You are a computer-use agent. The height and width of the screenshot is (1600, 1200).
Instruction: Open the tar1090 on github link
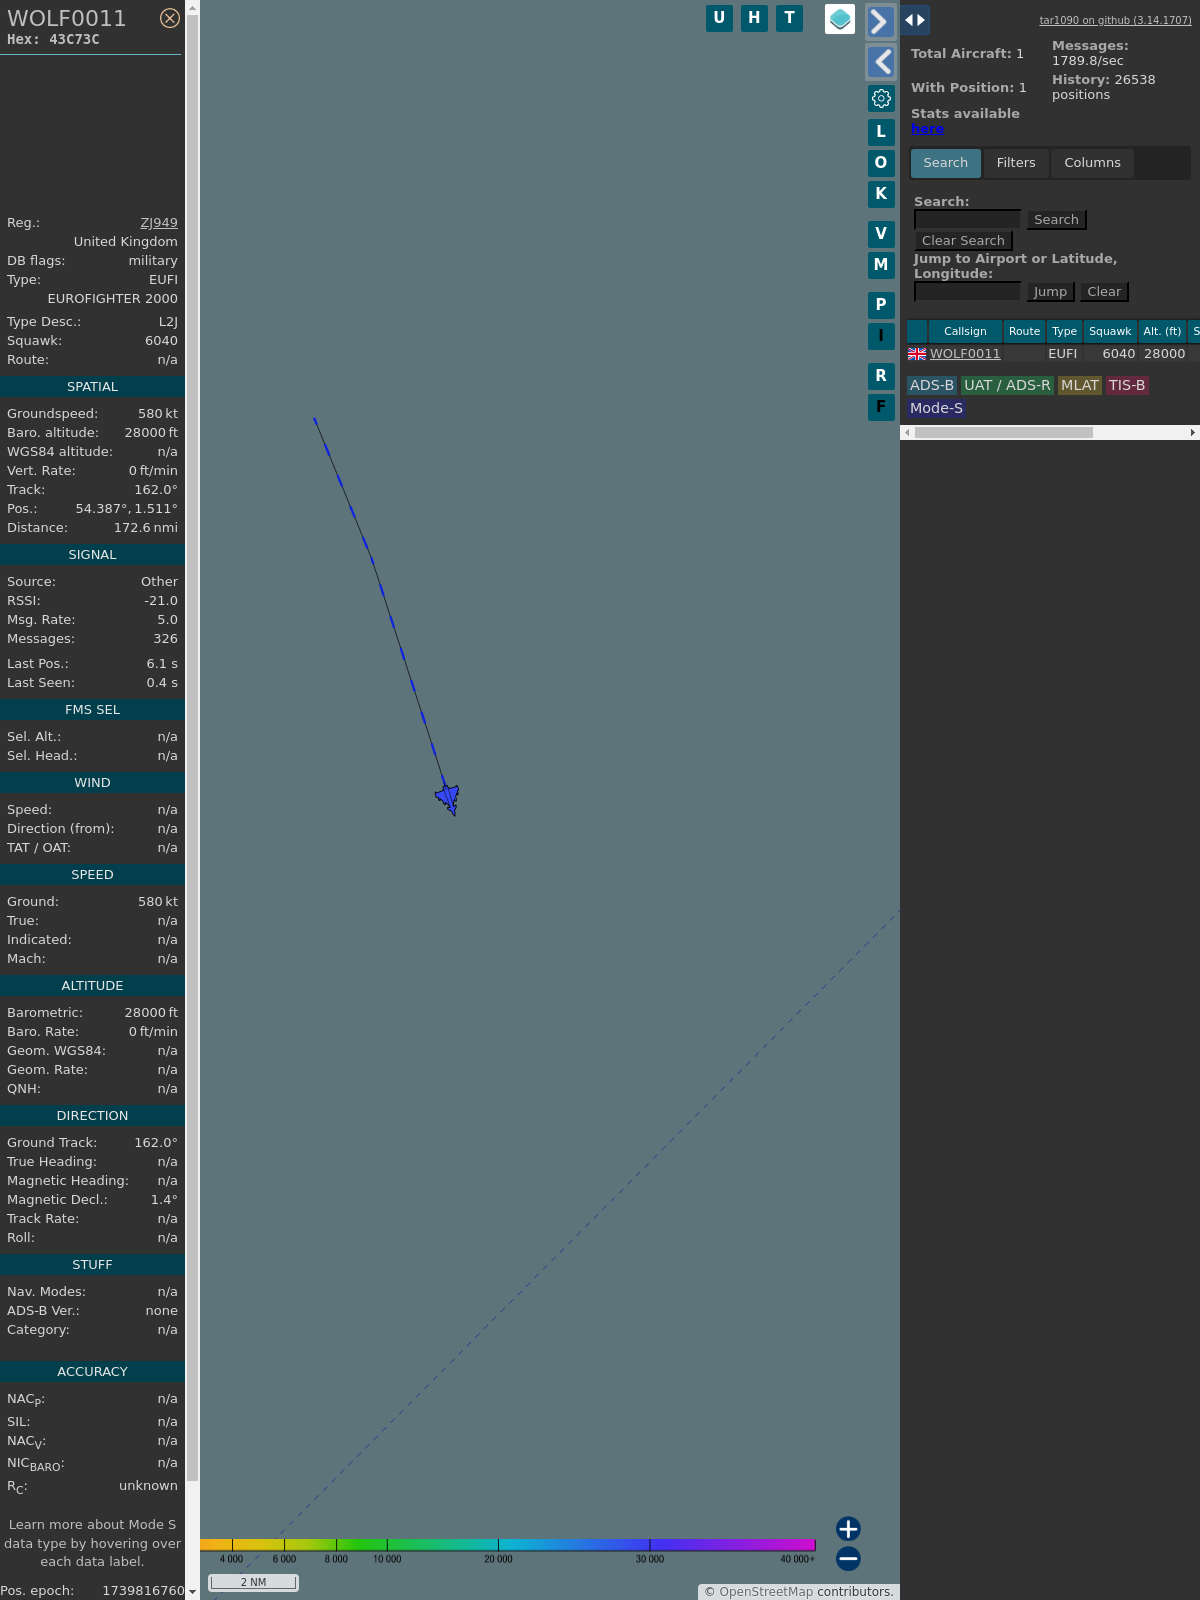point(1115,20)
